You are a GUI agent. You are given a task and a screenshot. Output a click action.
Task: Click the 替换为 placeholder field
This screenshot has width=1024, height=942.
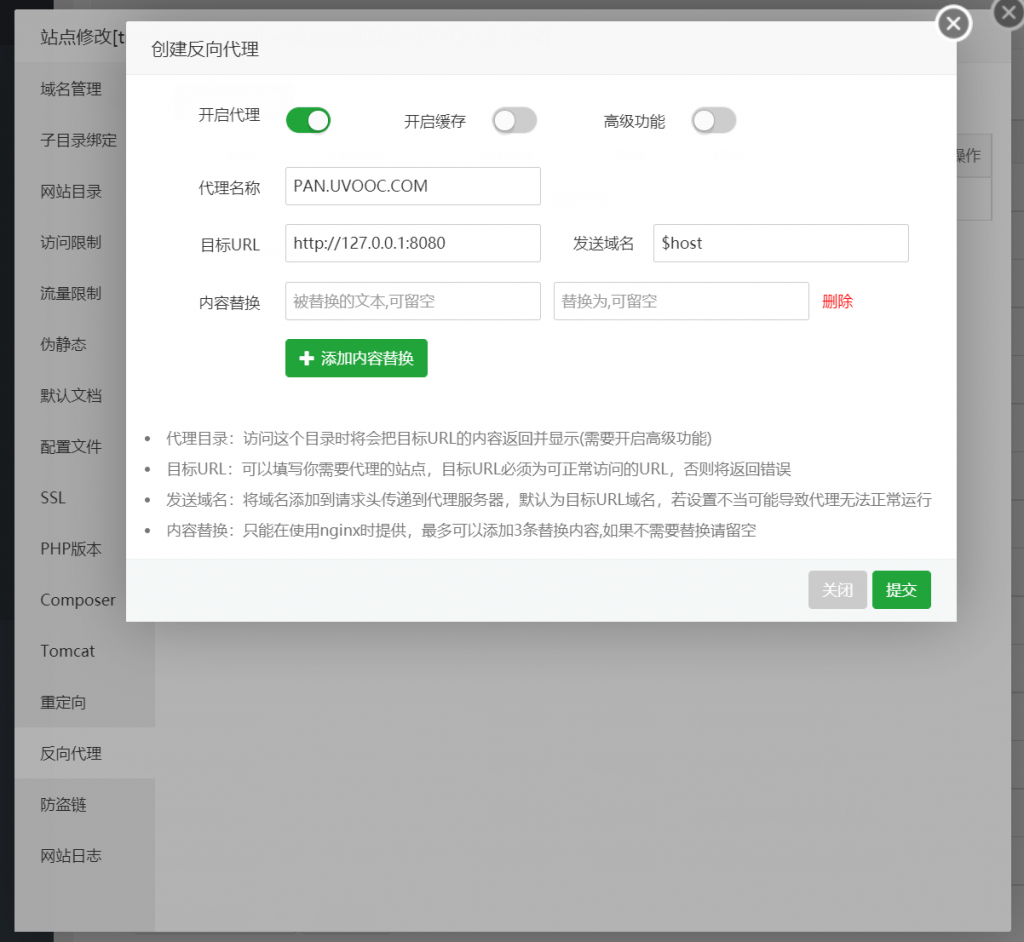pos(681,301)
